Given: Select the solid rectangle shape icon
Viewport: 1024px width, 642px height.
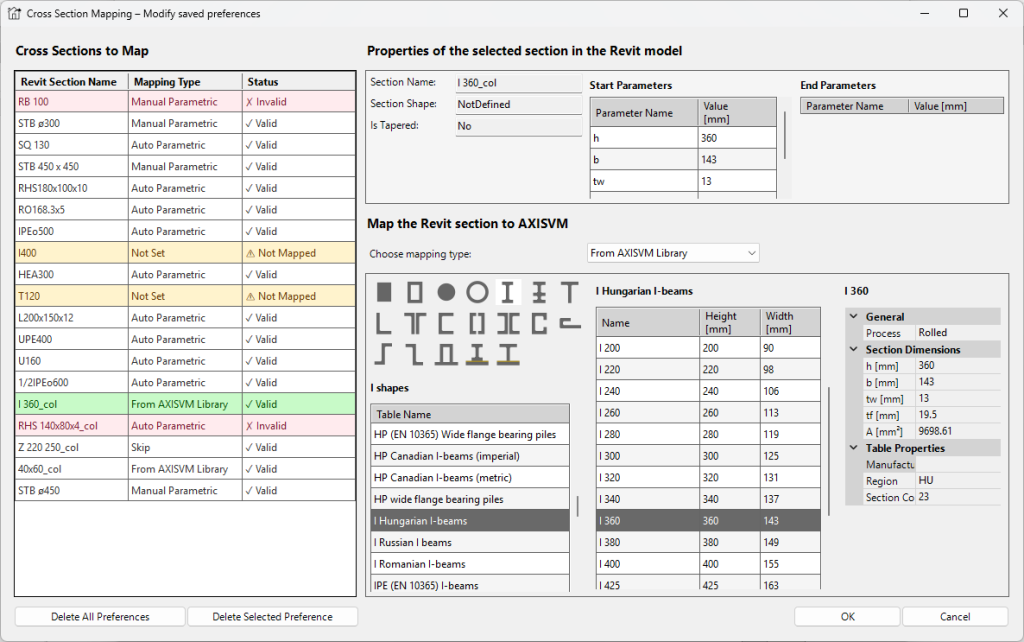Looking at the screenshot, I should coord(385,292).
